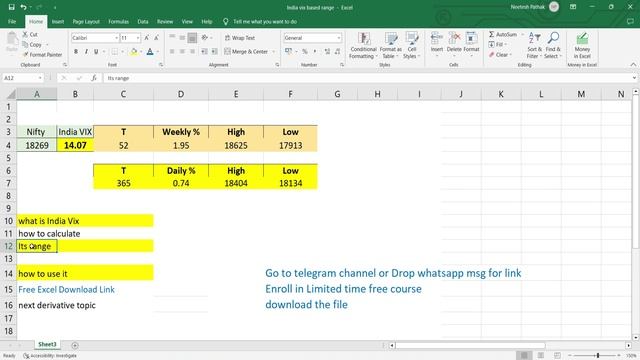Viewport: 640px width, 360px height.
Task: Toggle Wrap Text
Action: [x=240, y=38]
